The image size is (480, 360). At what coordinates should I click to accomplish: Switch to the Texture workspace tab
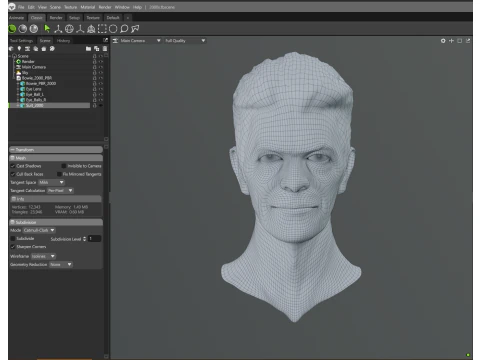[x=93, y=18]
